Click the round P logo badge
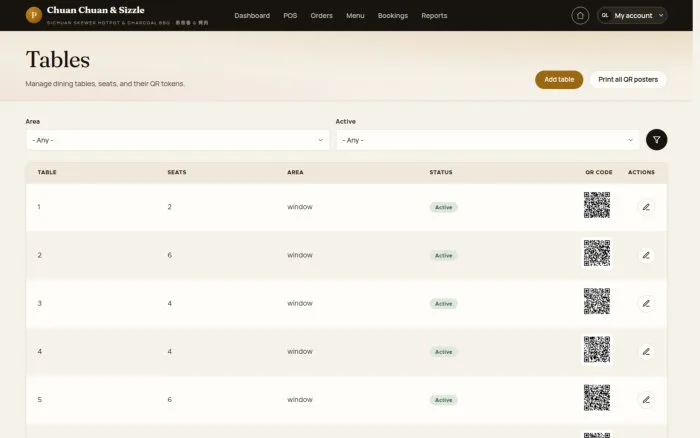700x438 pixels. [x=34, y=15]
